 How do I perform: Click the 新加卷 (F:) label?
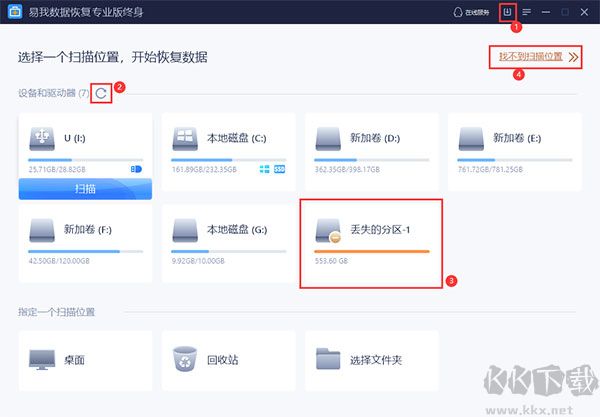[88, 230]
